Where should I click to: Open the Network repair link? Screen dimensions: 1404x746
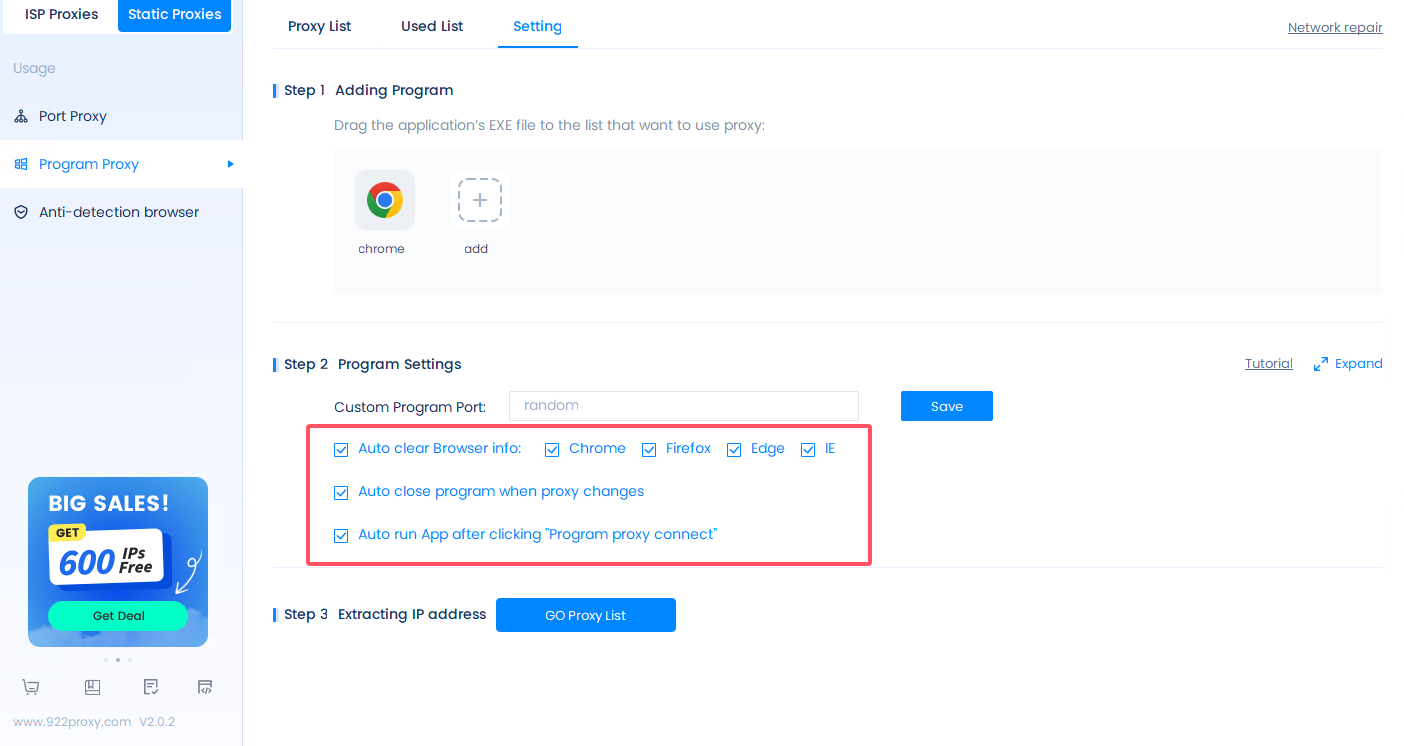[x=1334, y=28]
